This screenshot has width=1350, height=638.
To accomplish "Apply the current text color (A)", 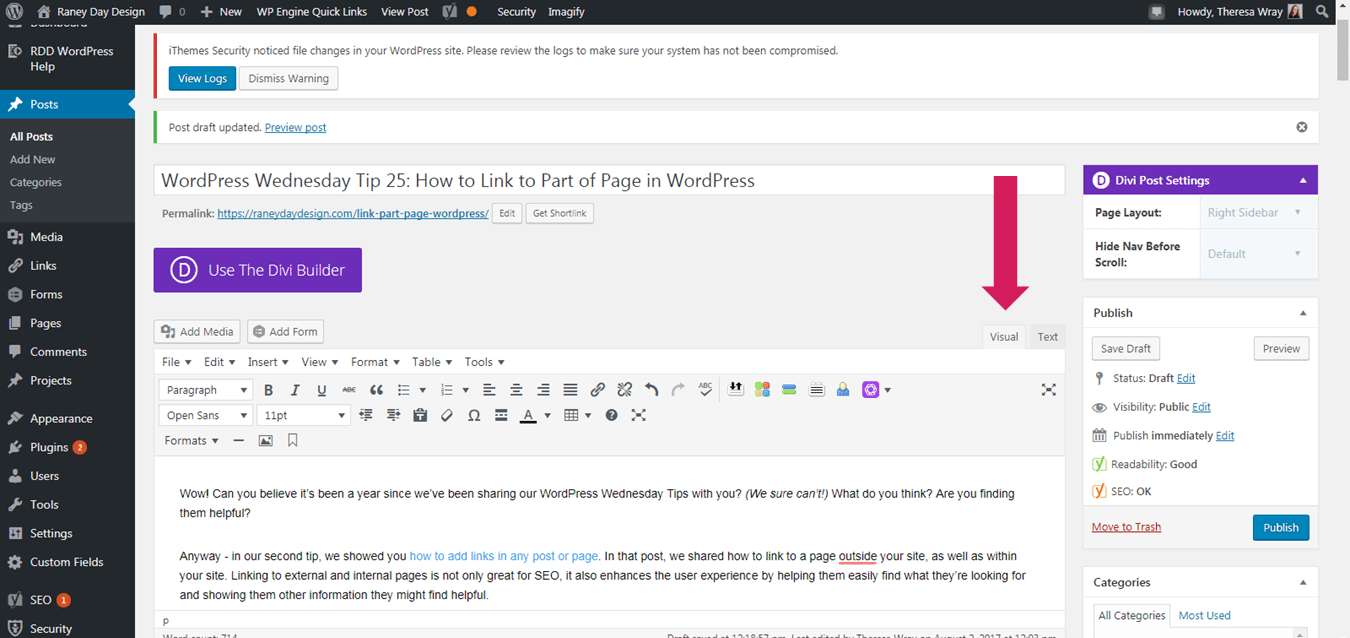I will (528, 415).
